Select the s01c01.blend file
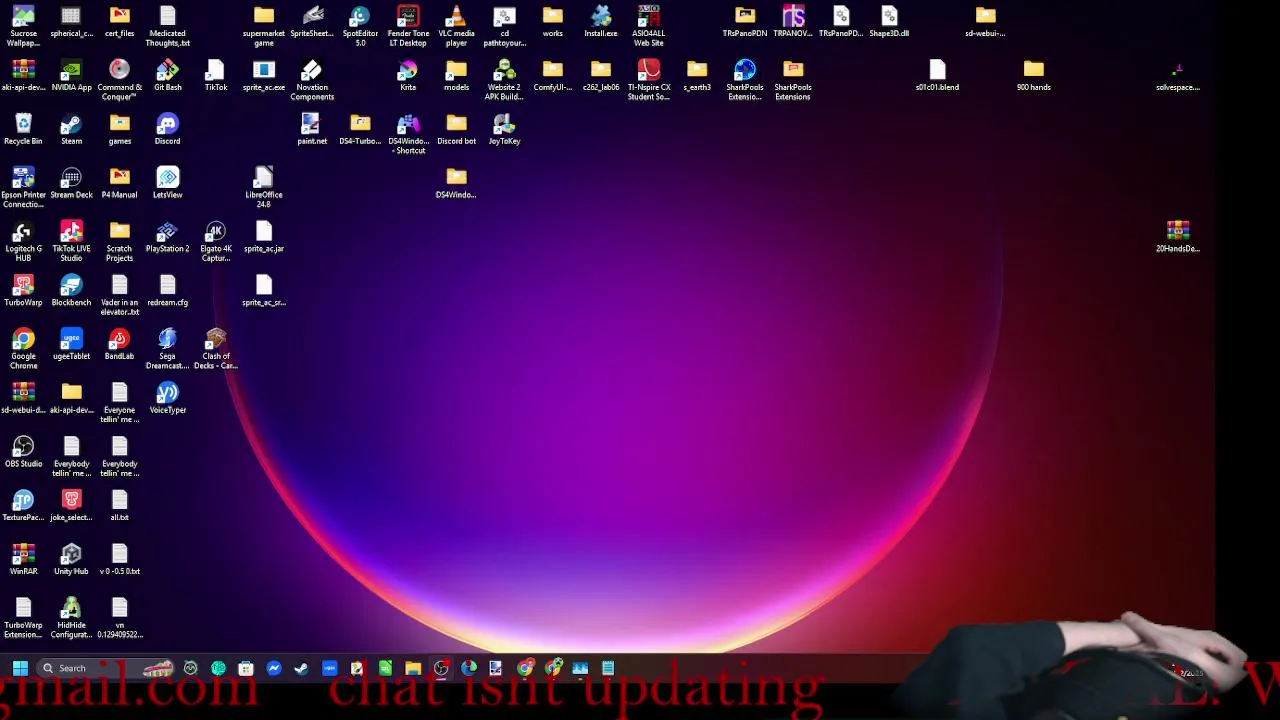The width and height of the screenshot is (1280, 720). coord(937,75)
